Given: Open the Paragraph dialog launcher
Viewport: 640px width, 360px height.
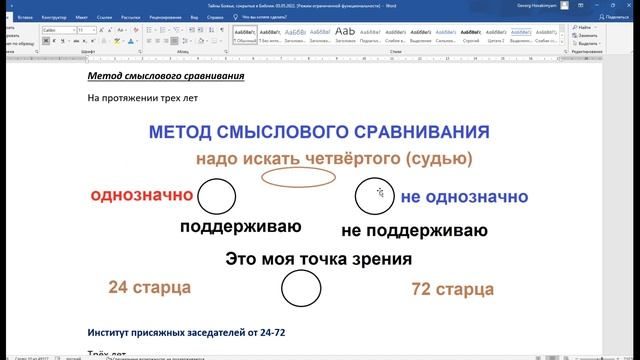Looking at the screenshot, I should tap(226, 52).
